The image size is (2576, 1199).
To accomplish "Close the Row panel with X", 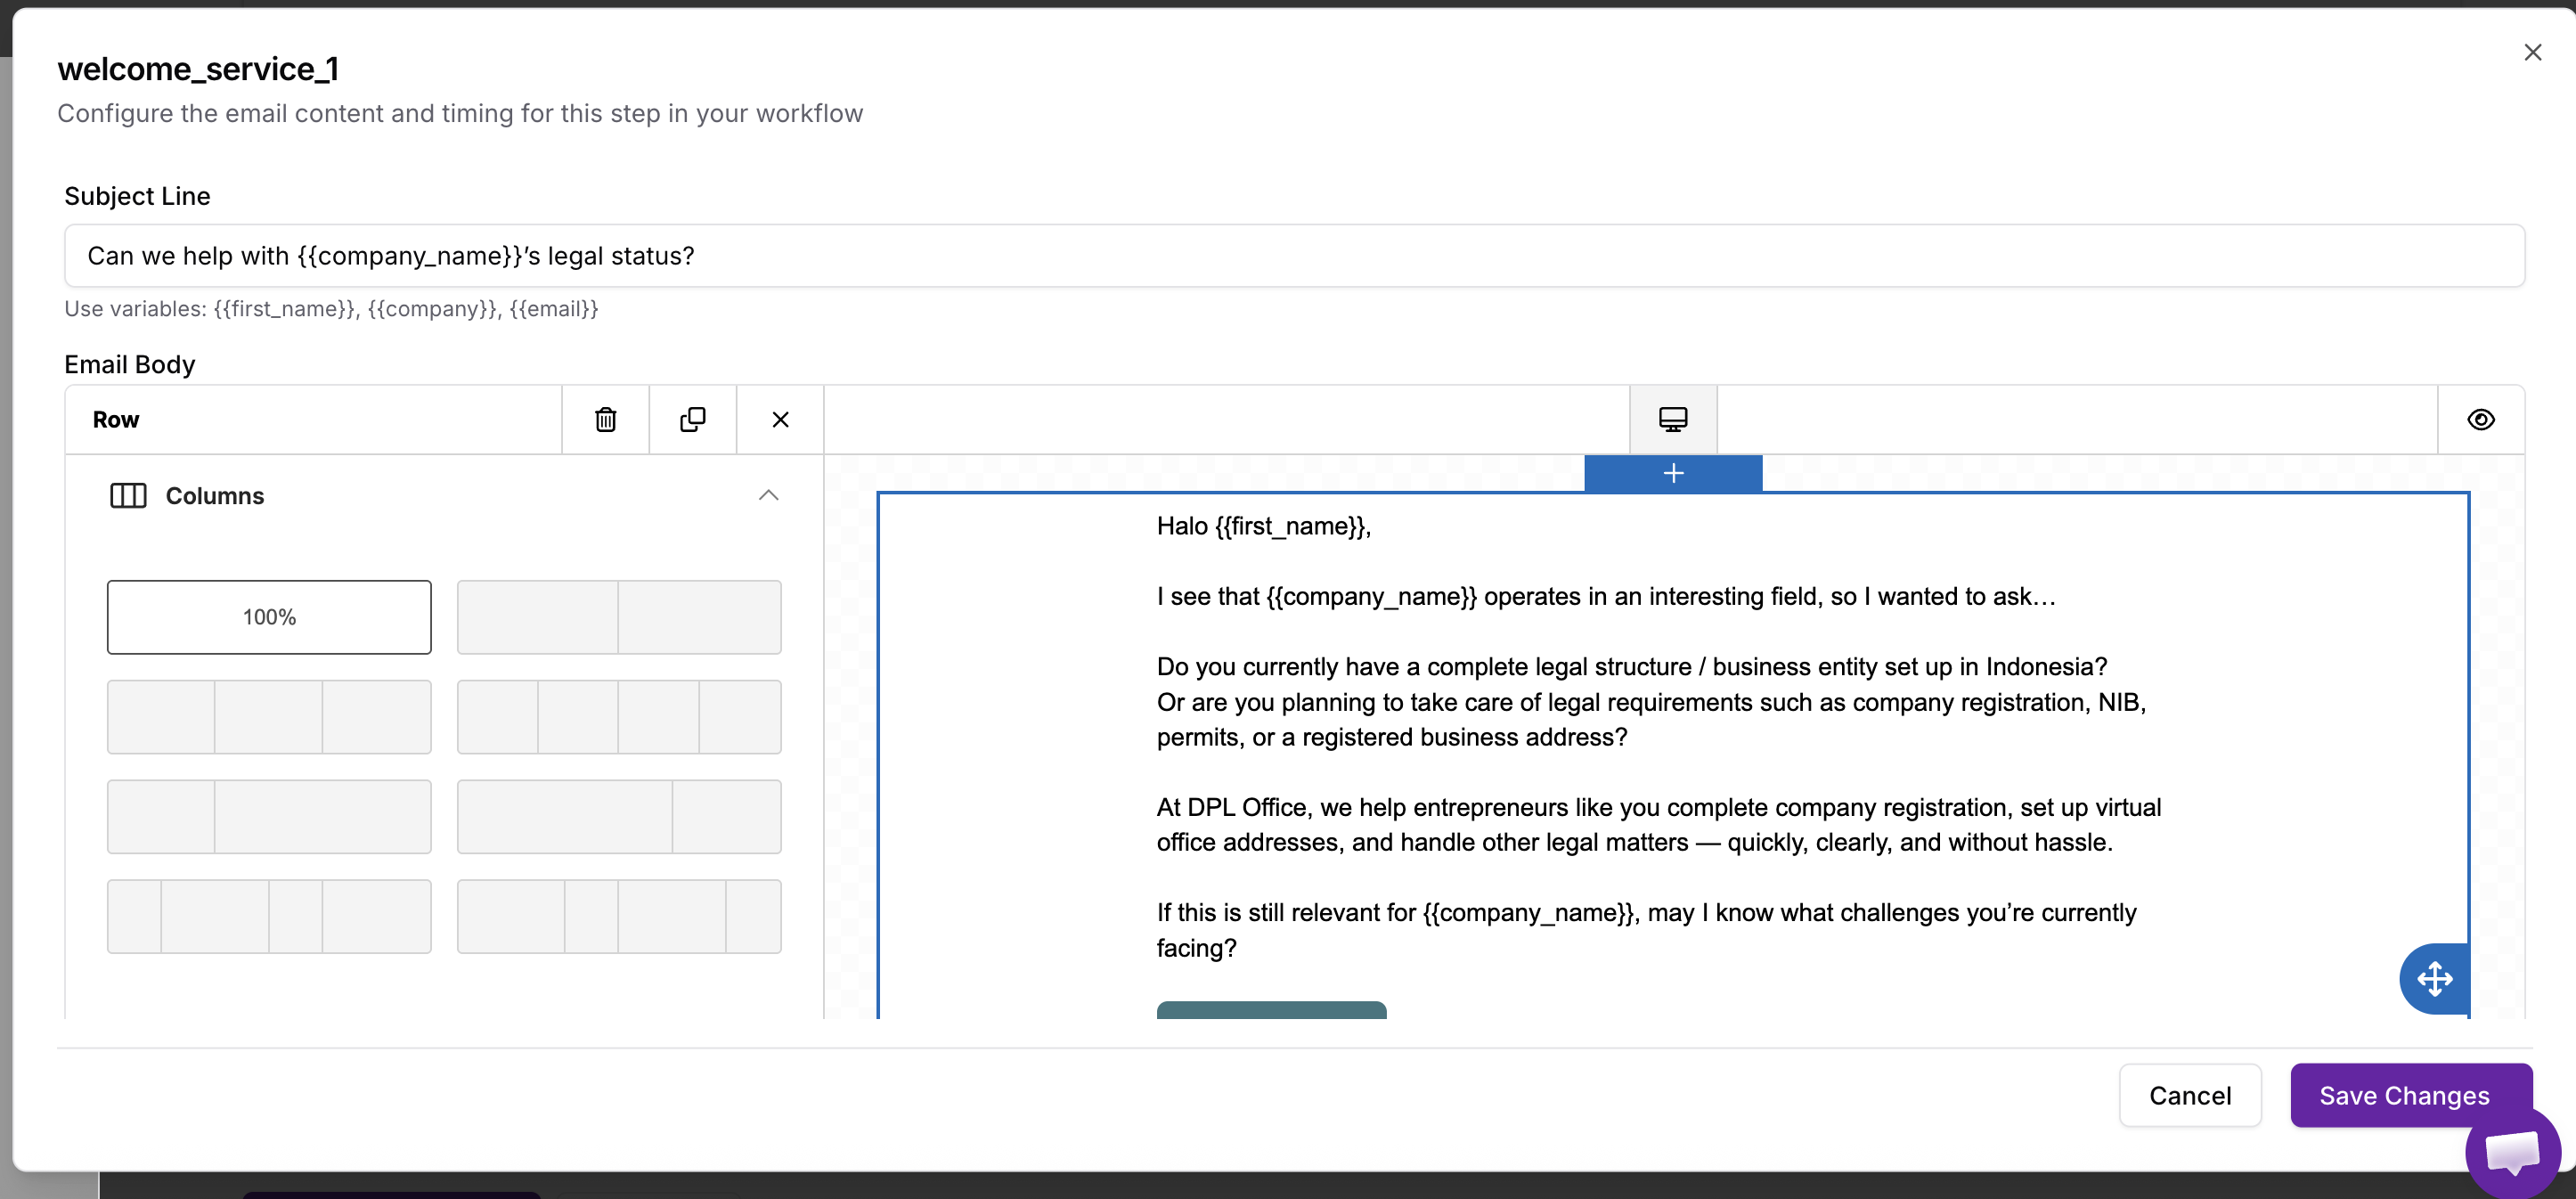I will [x=780, y=420].
